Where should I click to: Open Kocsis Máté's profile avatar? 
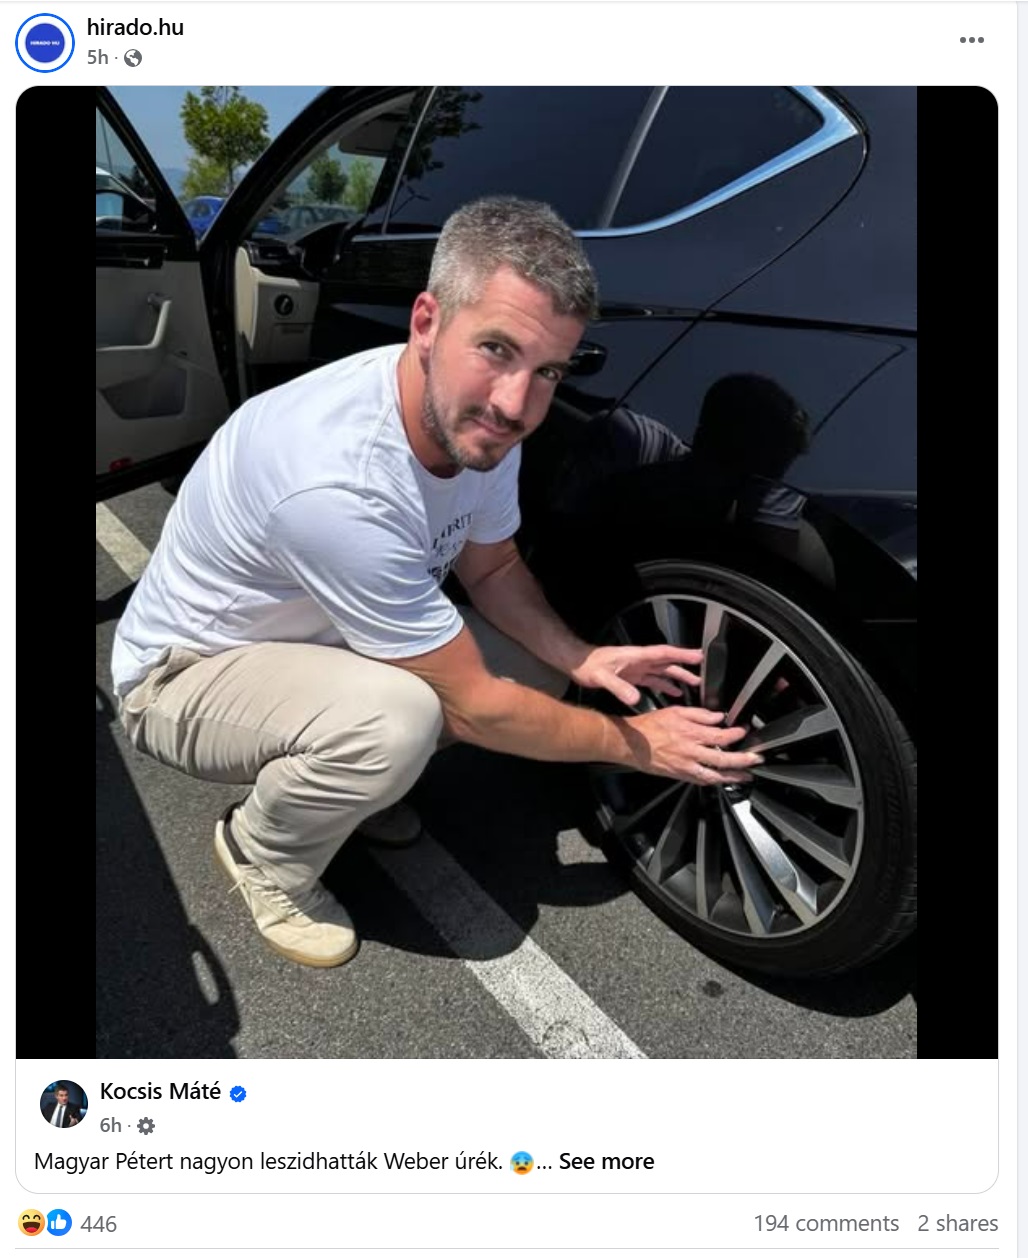(x=64, y=1104)
